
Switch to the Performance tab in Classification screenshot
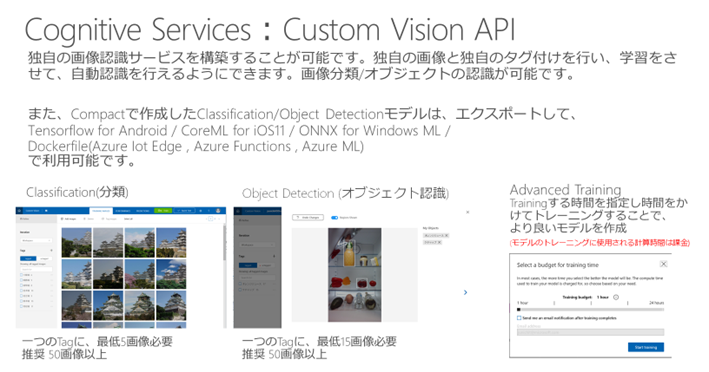[x=123, y=211]
